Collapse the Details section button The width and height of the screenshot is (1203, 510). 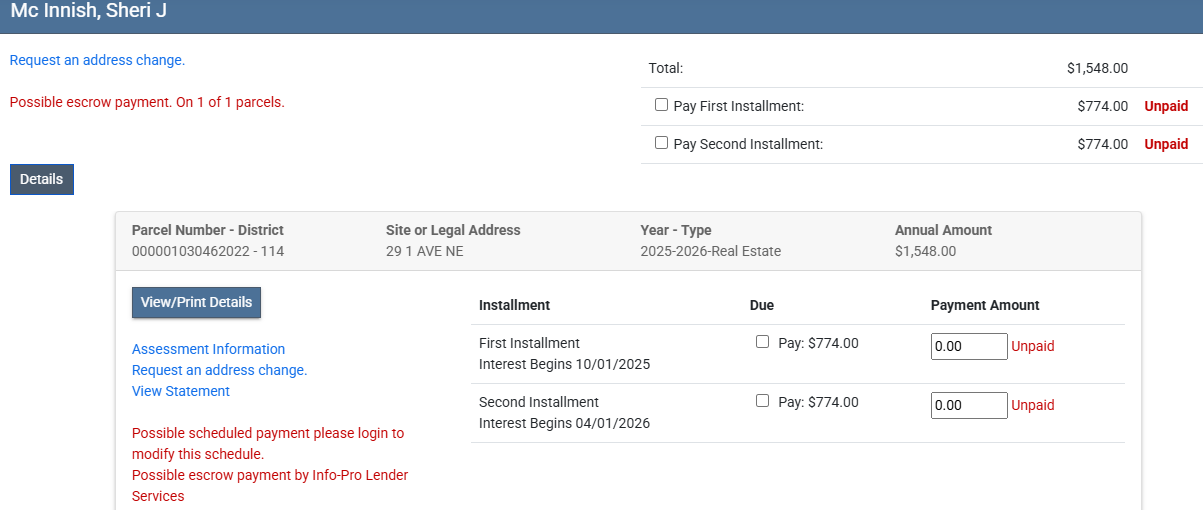click(41, 179)
